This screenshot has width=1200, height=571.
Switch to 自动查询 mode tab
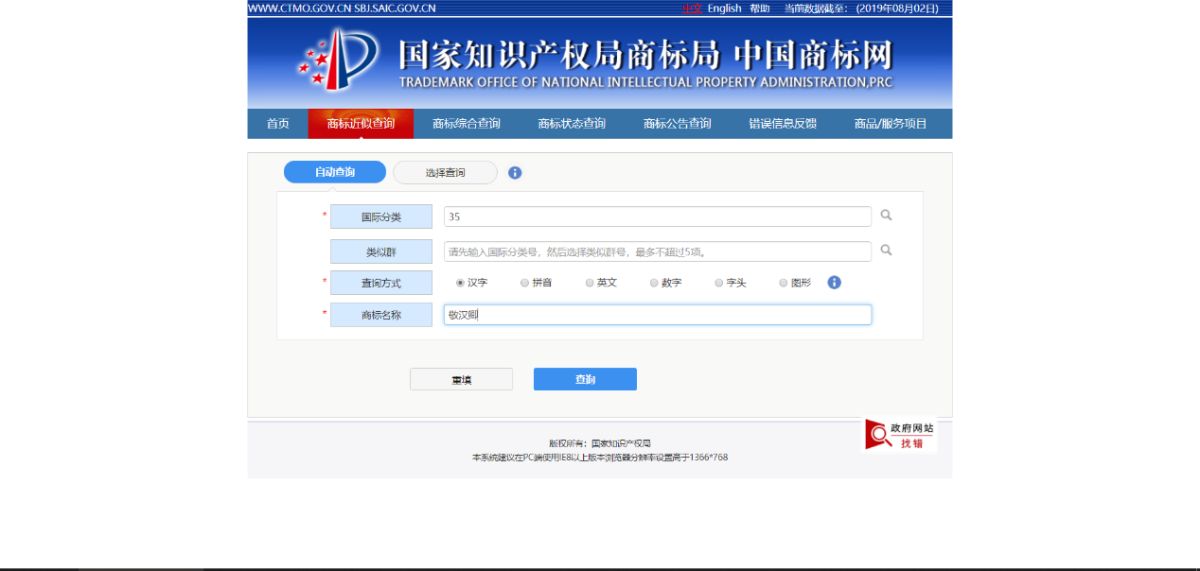(x=335, y=172)
